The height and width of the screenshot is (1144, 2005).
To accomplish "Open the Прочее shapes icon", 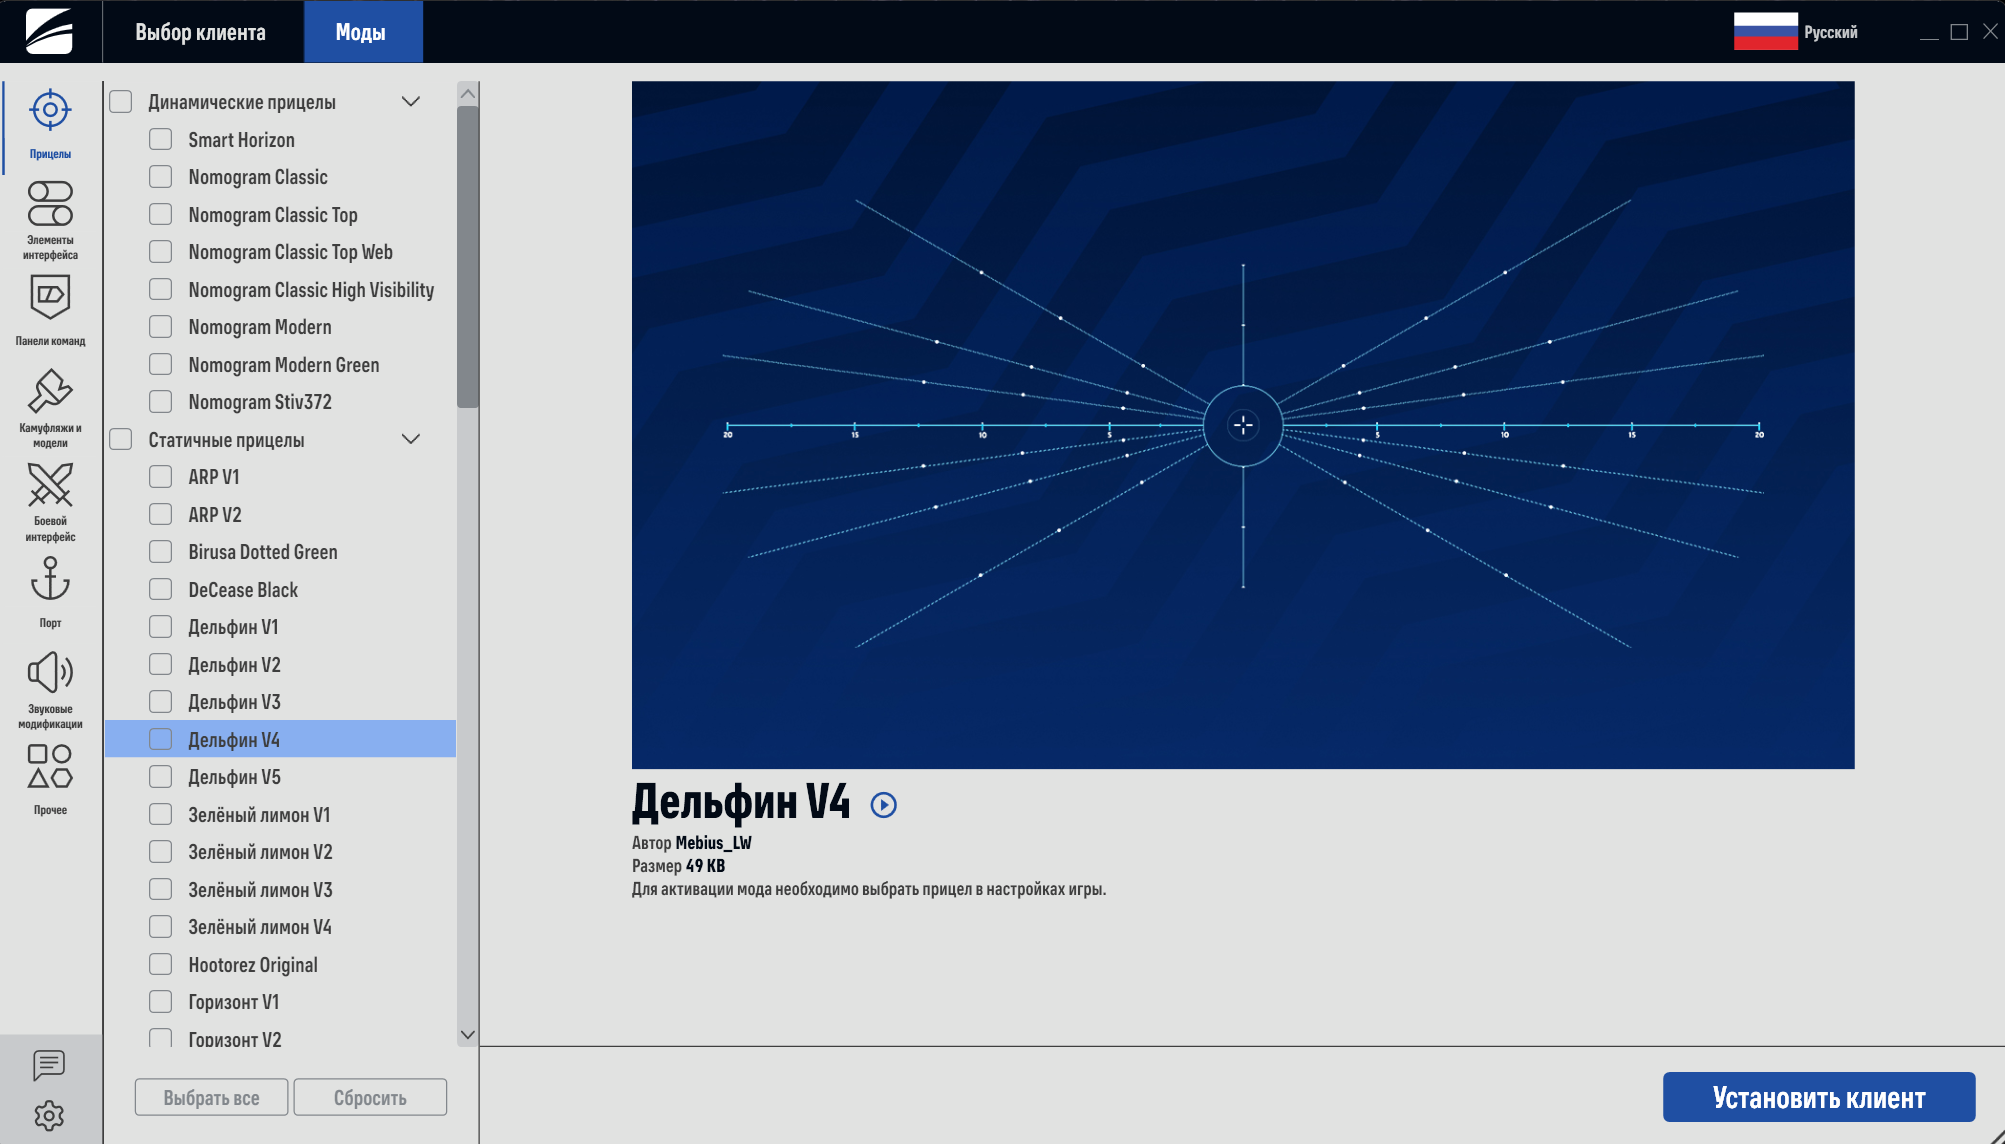I will click(x=50, y=766).
